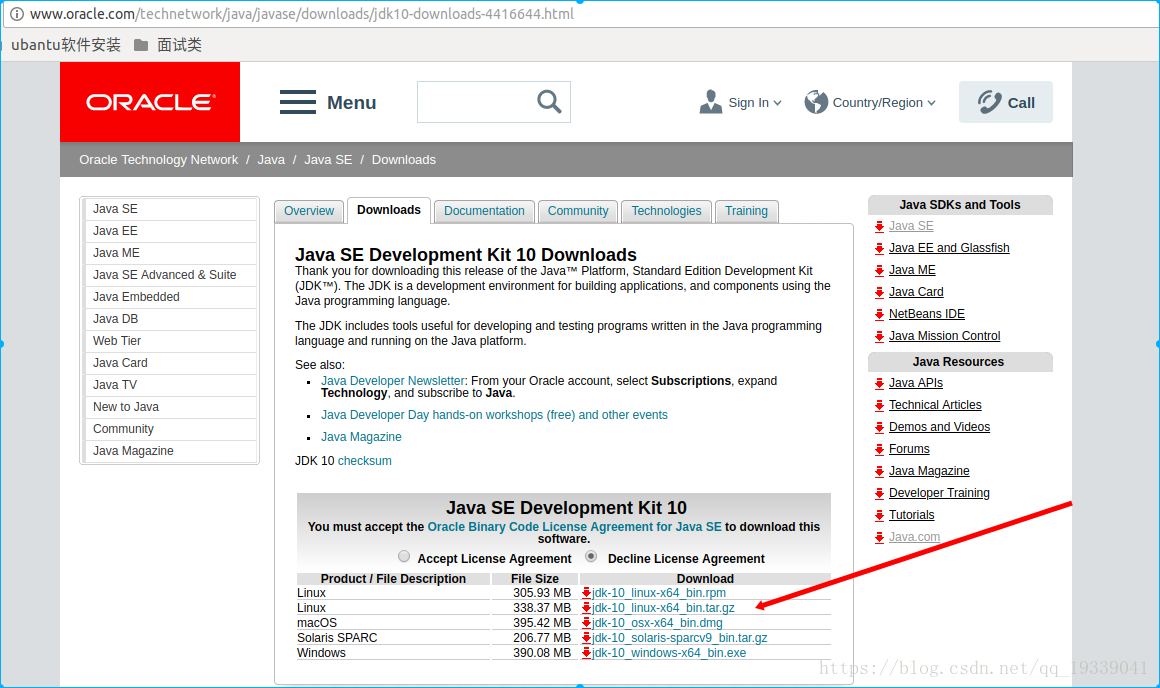Click Java Magazine link in See also list
1160x688 pixels.
(361, 437)
